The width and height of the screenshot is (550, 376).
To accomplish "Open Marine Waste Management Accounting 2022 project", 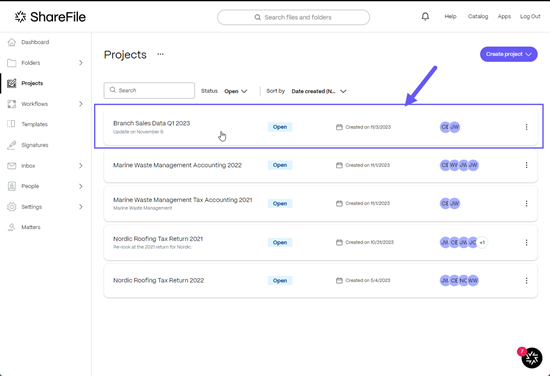I will click(x=177, y=165).
